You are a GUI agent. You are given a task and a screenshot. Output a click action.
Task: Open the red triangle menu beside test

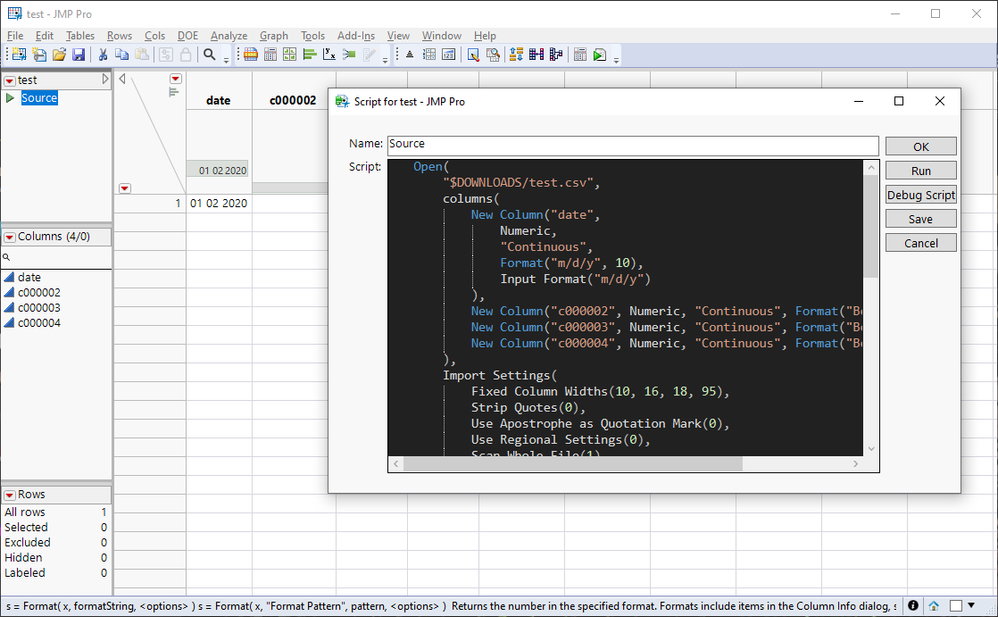(10, 80)
